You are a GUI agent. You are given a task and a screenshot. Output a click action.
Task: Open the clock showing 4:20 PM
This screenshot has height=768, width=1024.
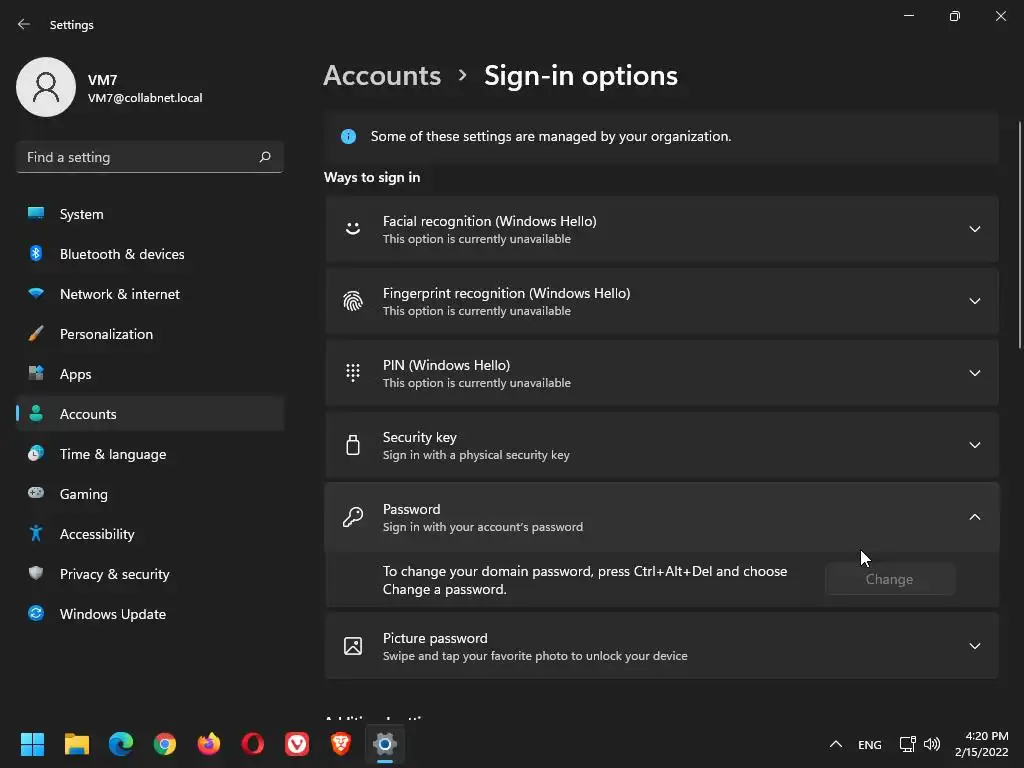point(982,744)
